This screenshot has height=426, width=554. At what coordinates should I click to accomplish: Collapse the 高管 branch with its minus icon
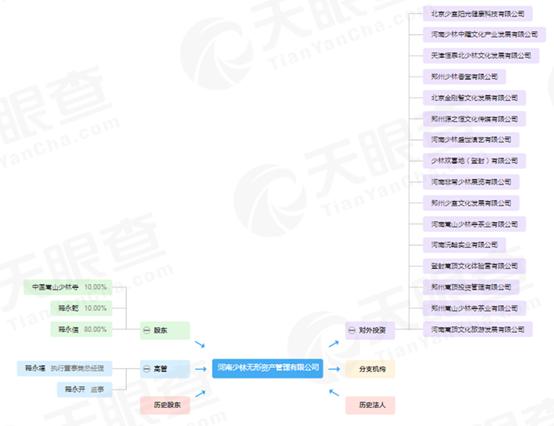tap(147, 369)
